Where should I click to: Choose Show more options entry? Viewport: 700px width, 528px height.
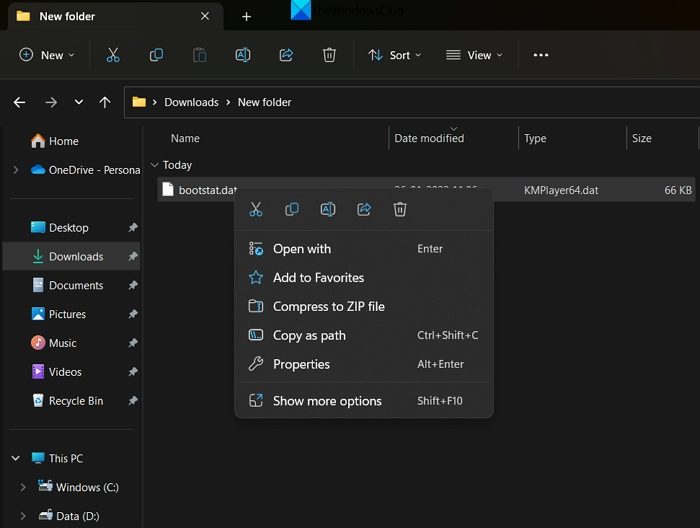(327, 401)
